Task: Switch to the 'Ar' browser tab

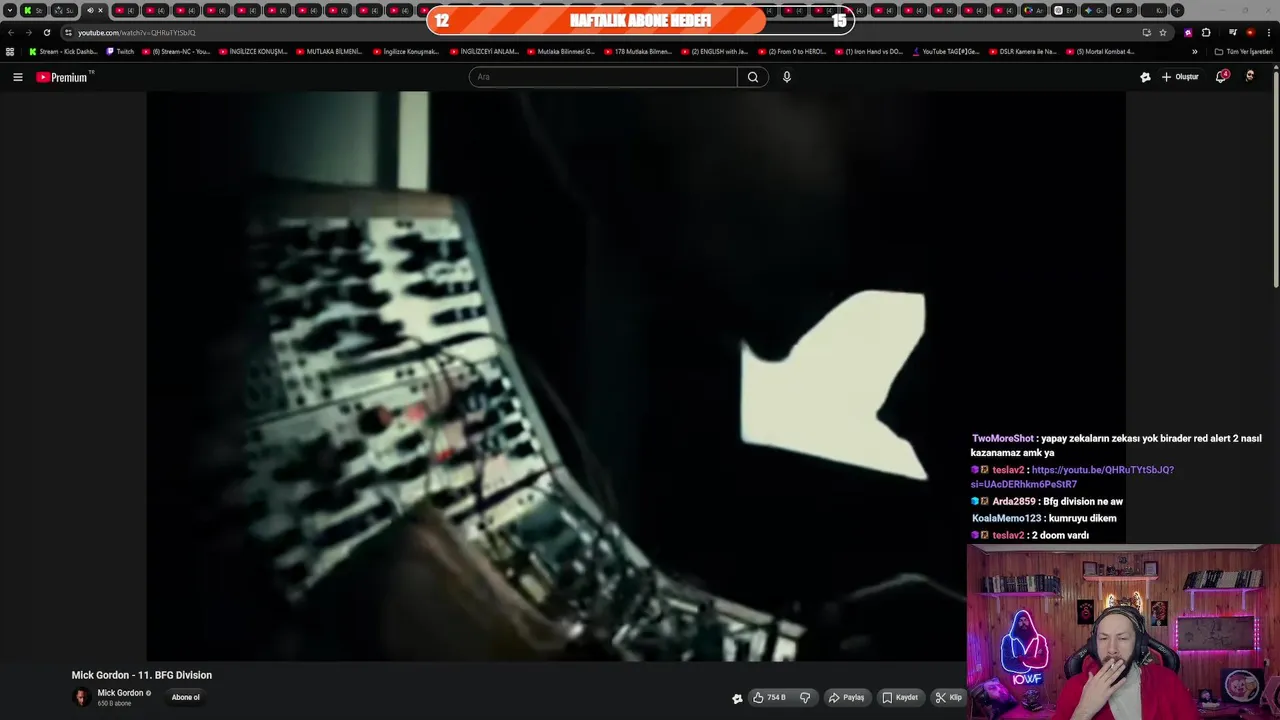Action: [1034, 10]
